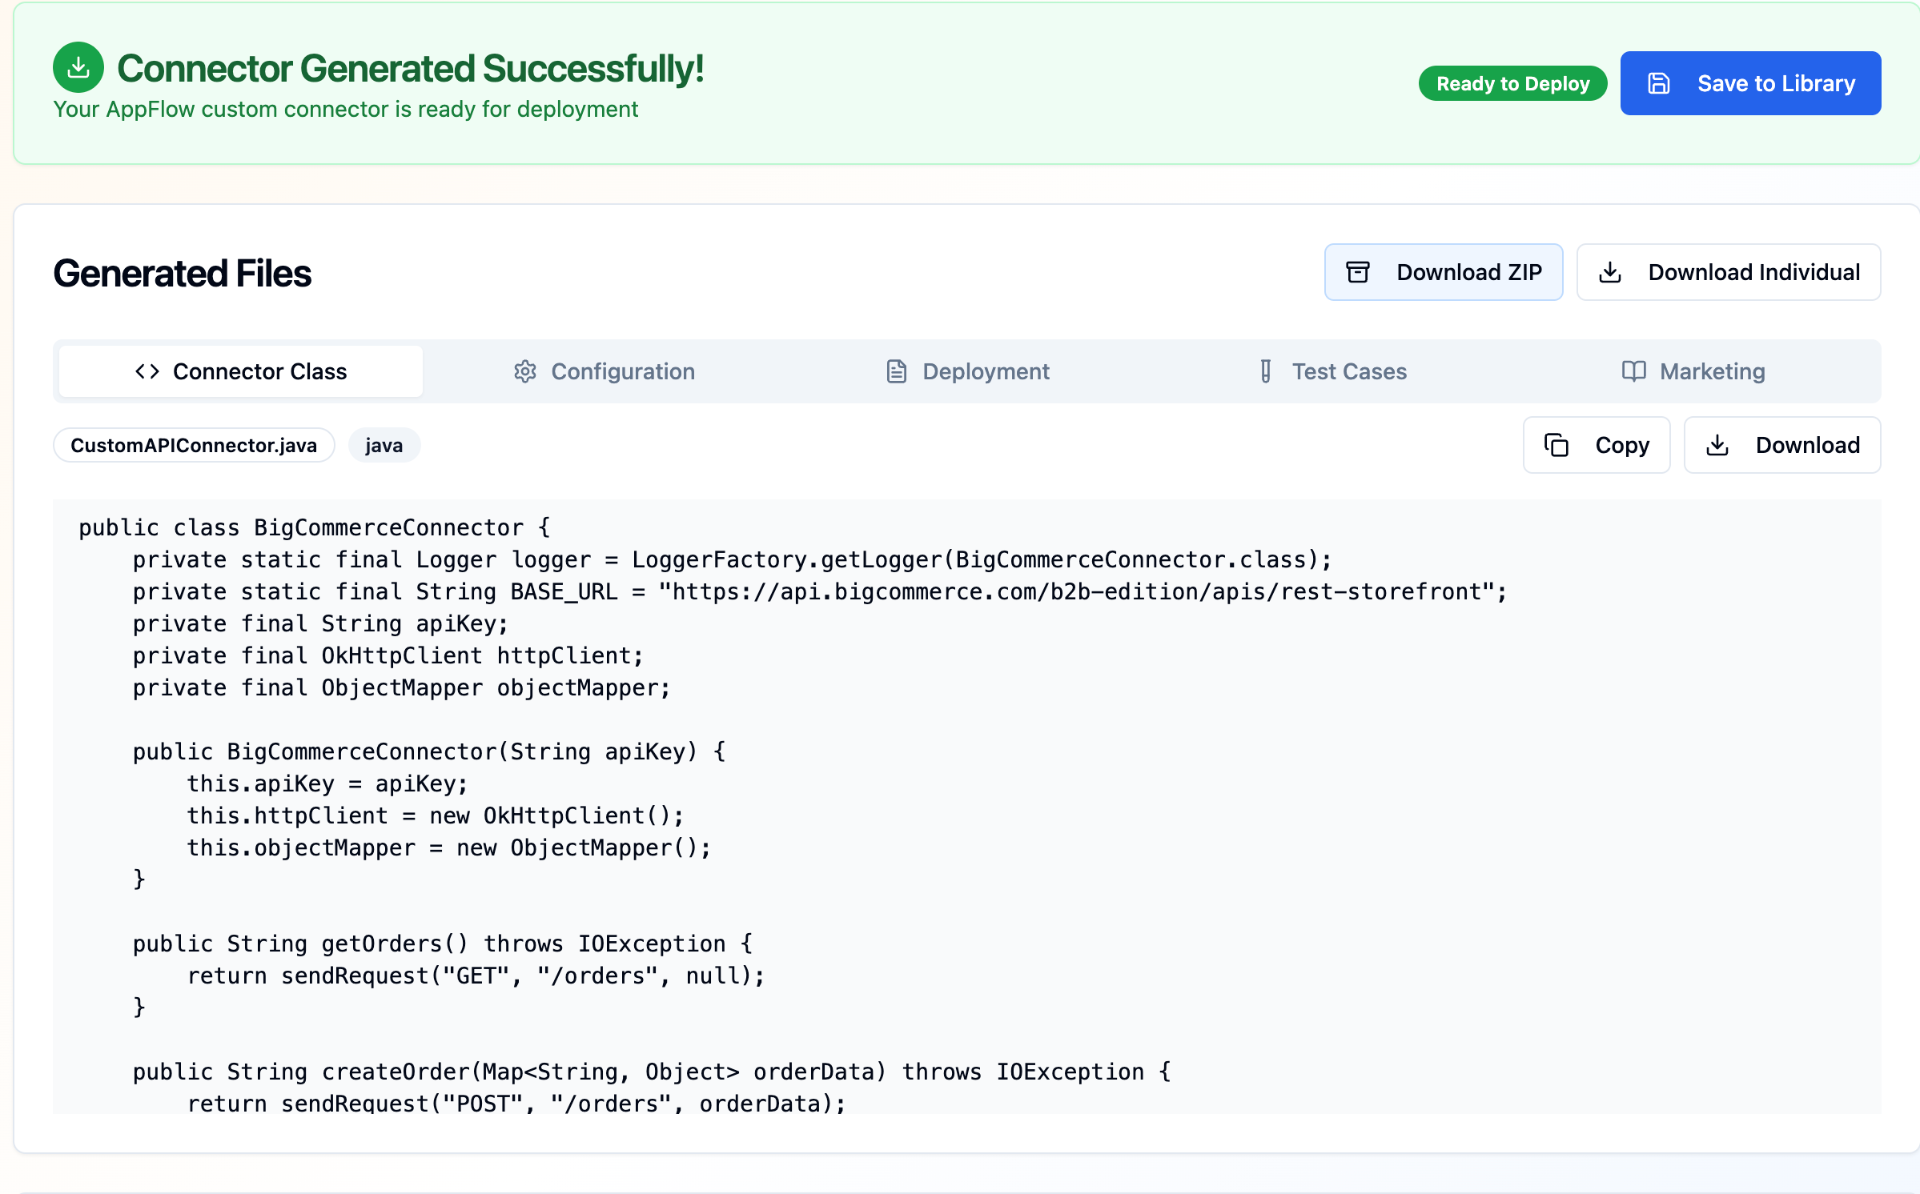This screenshot has width=1920, height=1194.
Task: Click the book icon next to Marketing
Action: [x=1633, y=371]
